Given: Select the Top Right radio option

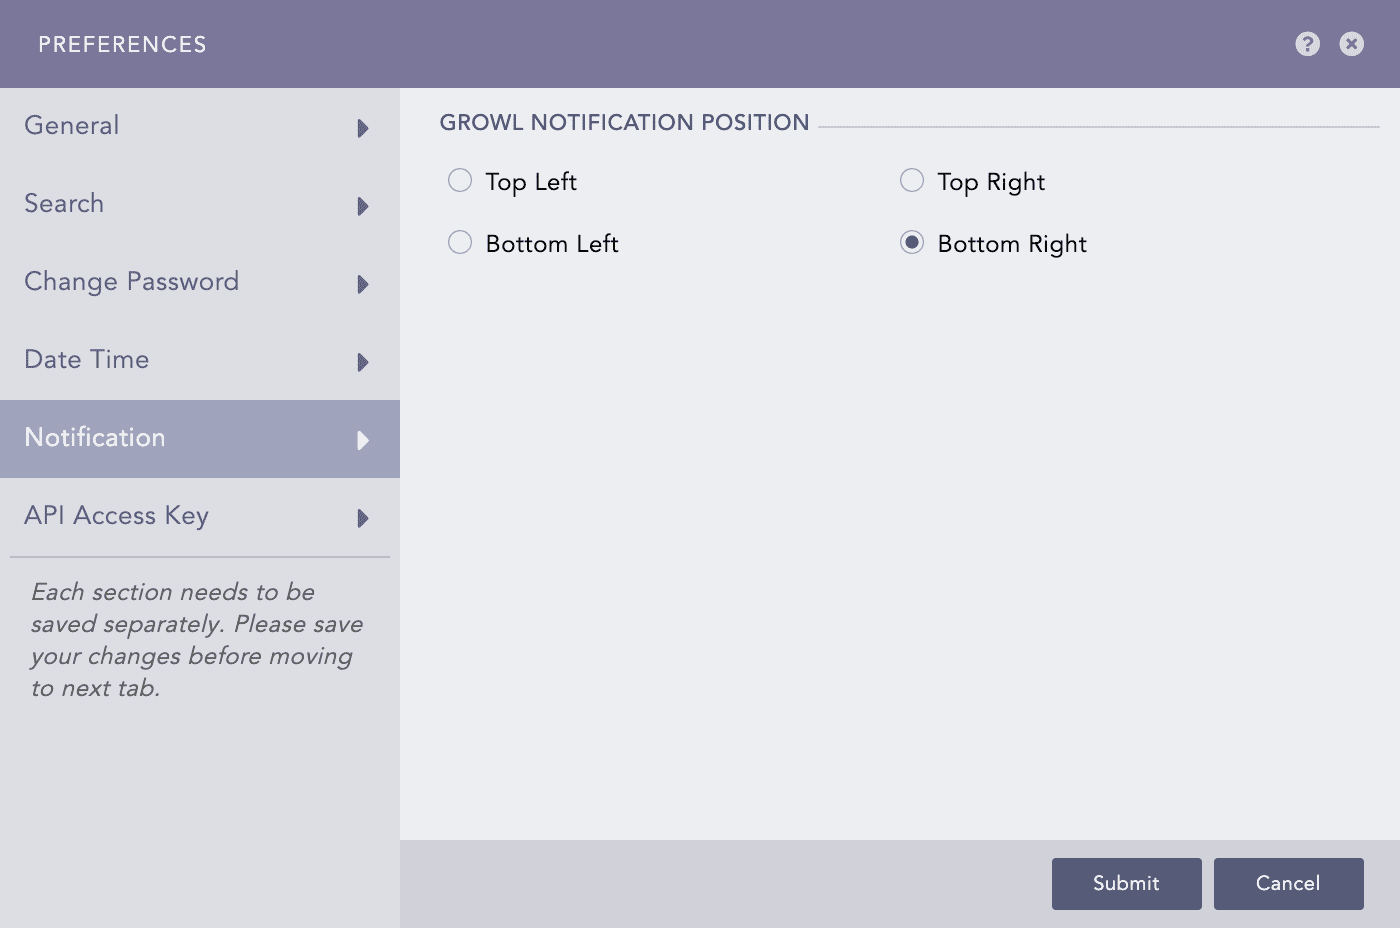Looking at the screenshot, I should click(x=912, y=181).
